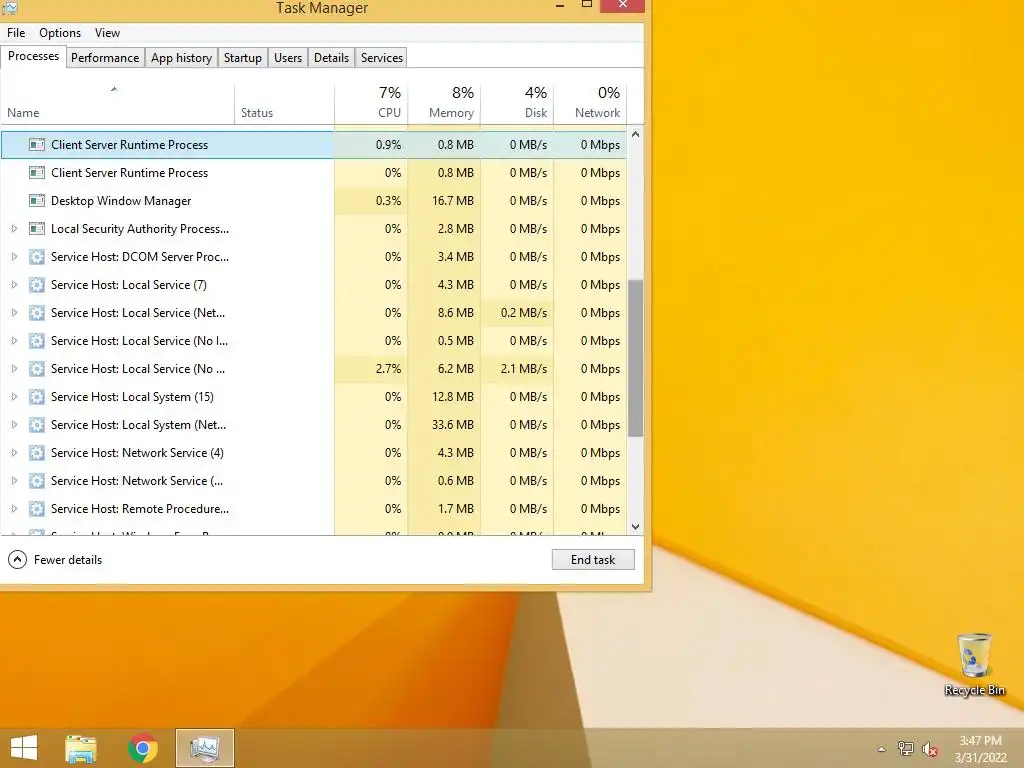Click the Fewer details arrow icon
The width and height of the screenshot is (1024, 768).
pos(17,560)
